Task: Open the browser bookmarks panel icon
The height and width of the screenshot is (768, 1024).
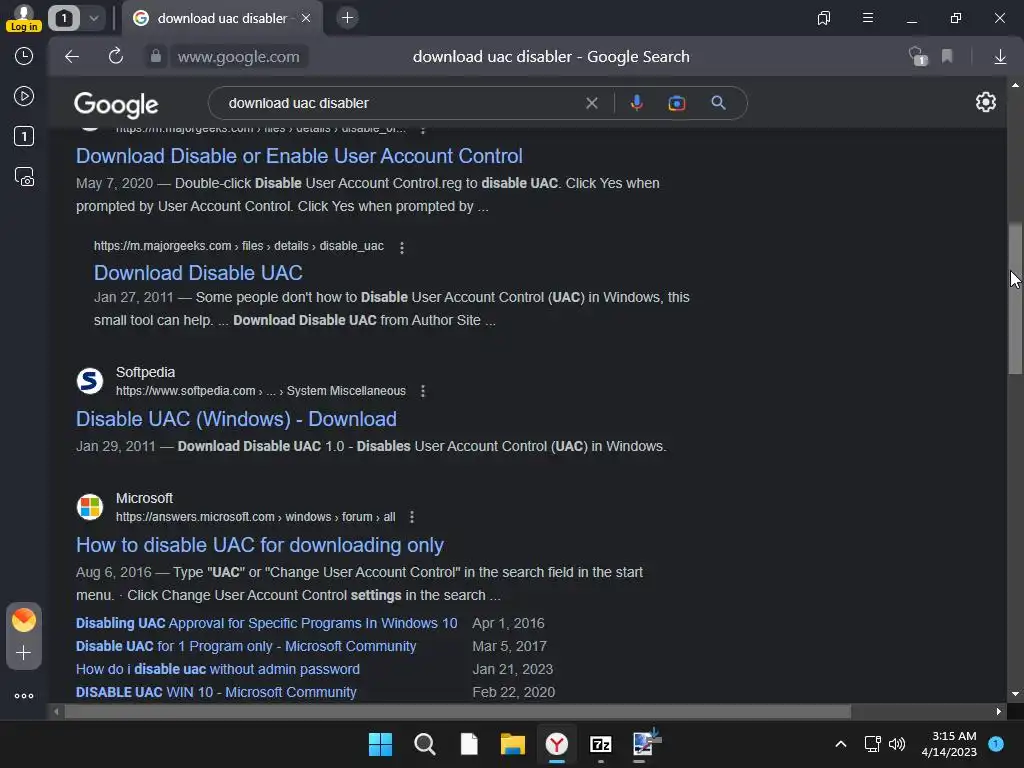Action: pyautogui.click(x=824, y=18)
